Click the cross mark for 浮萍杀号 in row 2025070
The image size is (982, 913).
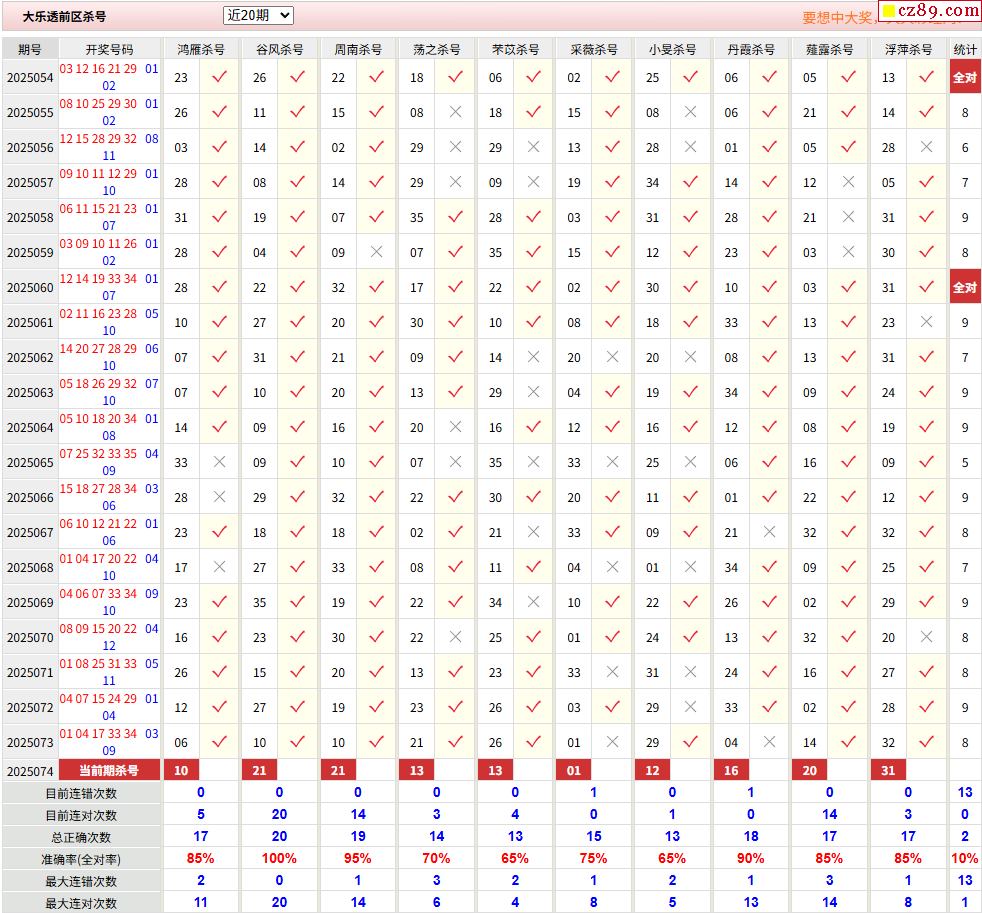coord(926,637)
